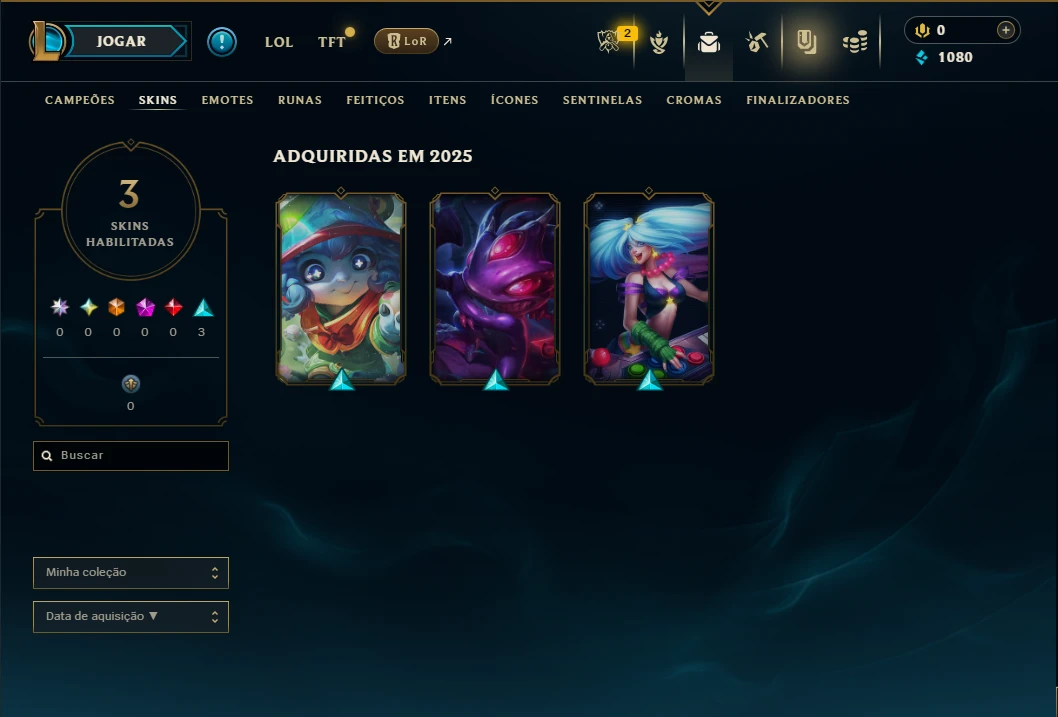Open the Store coins icon
The width and height of the screenshot is (1058, 717).
coord(855,42)
